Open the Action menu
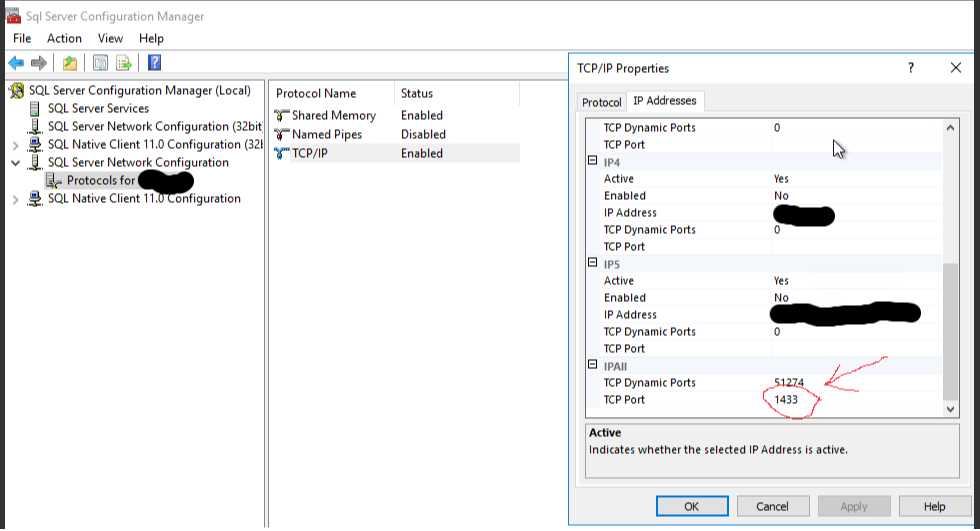 coord(64,38)
